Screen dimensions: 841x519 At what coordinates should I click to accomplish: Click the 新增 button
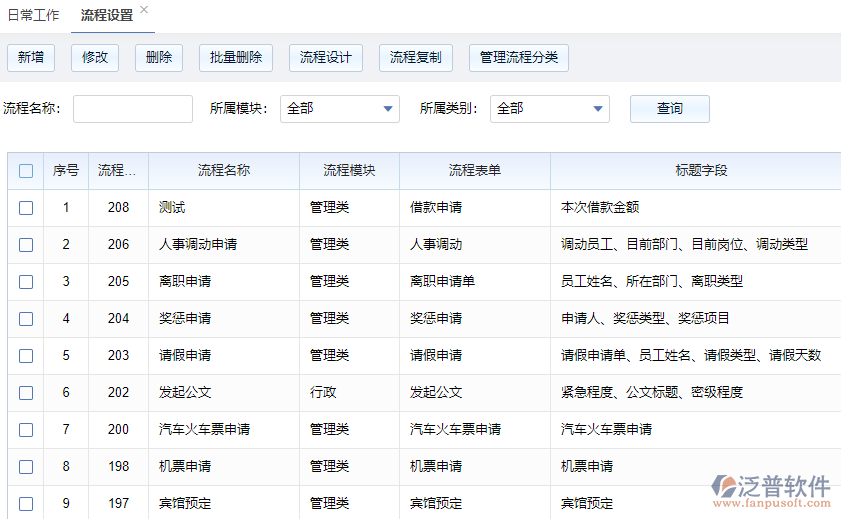(x=31, y=58)
